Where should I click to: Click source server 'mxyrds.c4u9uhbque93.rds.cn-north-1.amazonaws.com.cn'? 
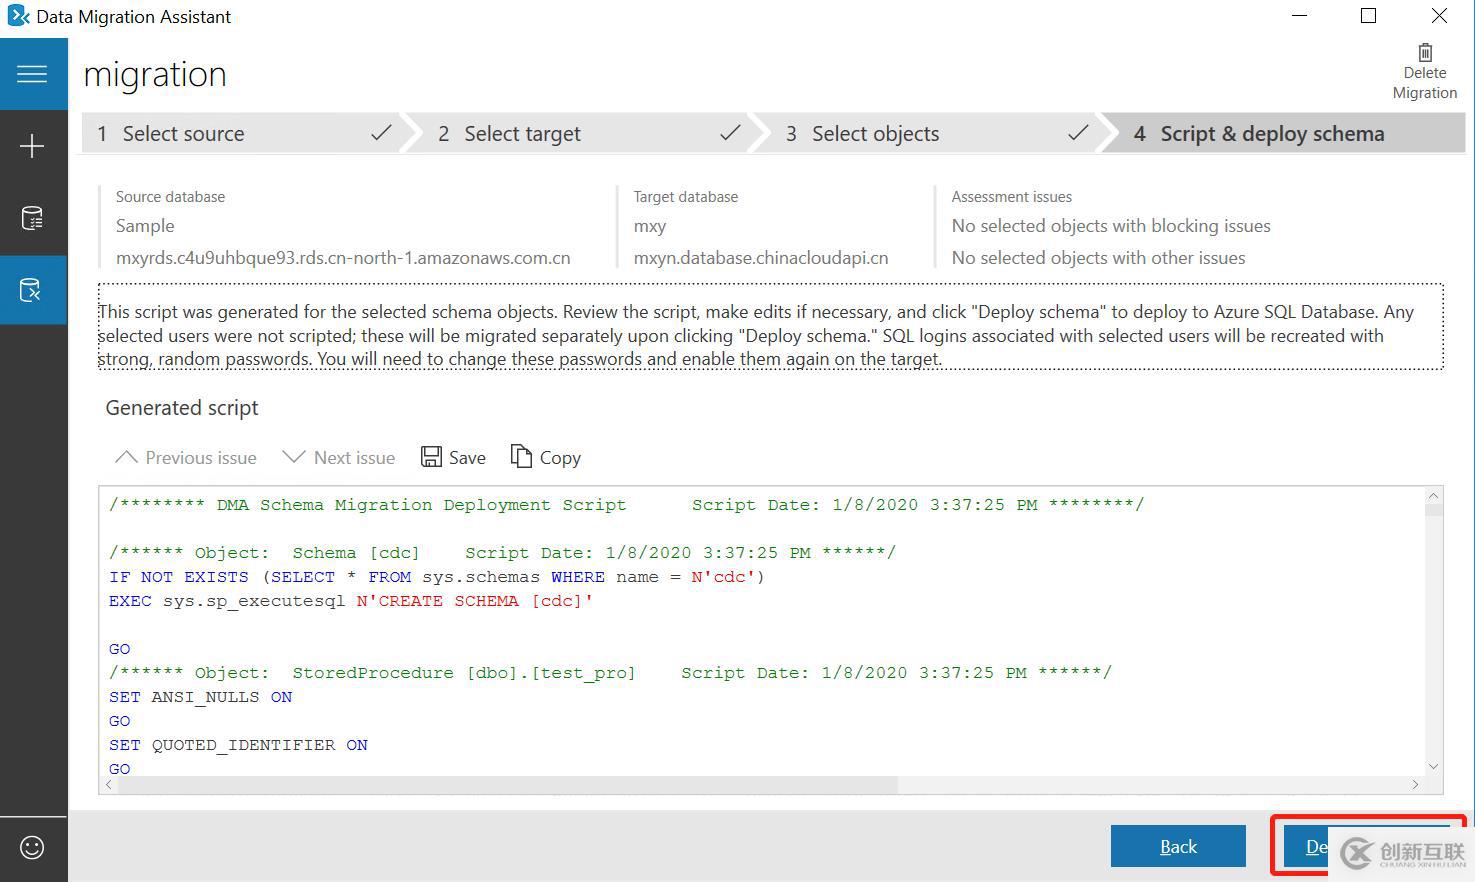pyautogui.click(x=343, y=258)
